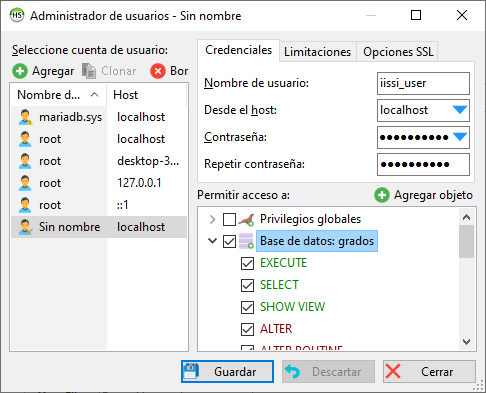The height and width of the screenshot is (393, 486).
Task: Click the Base de datos: grados label
Action: (x=317, y=241)
